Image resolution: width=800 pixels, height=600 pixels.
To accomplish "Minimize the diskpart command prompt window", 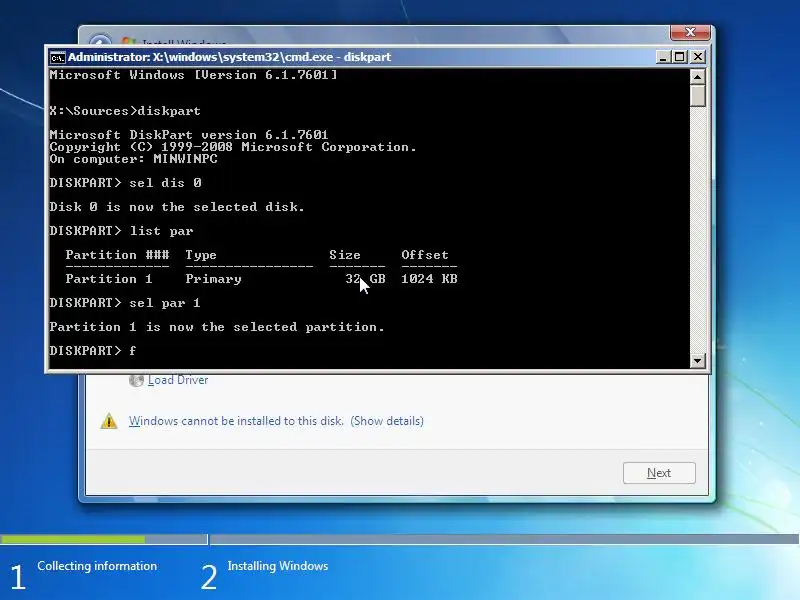I will [x=662, y=57].
